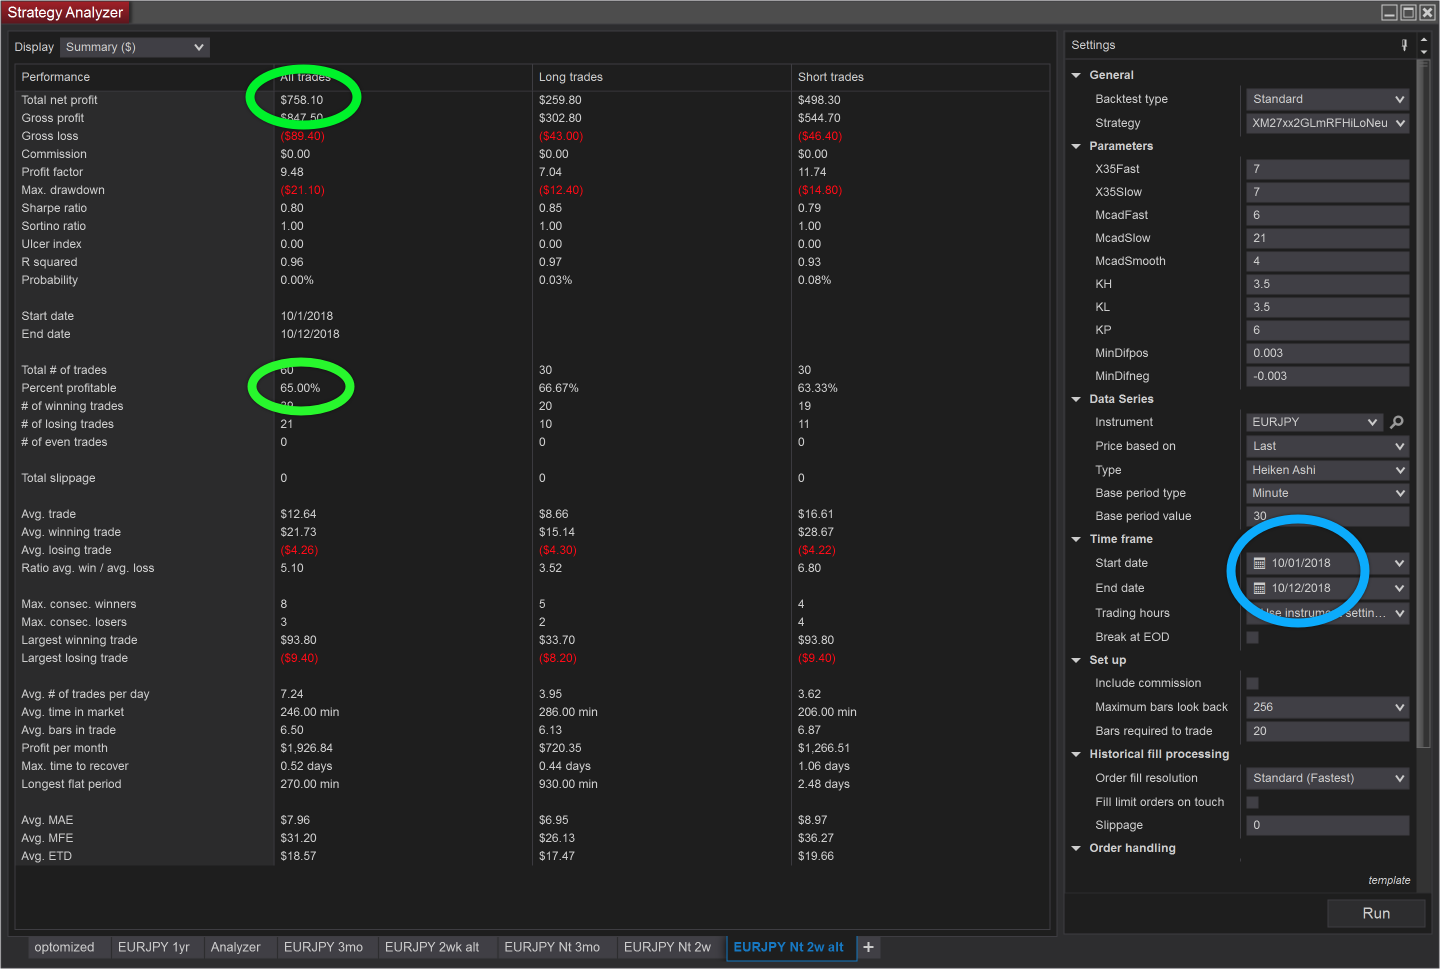
Task: Click the Avg. MFE row label
Action: 48,838
